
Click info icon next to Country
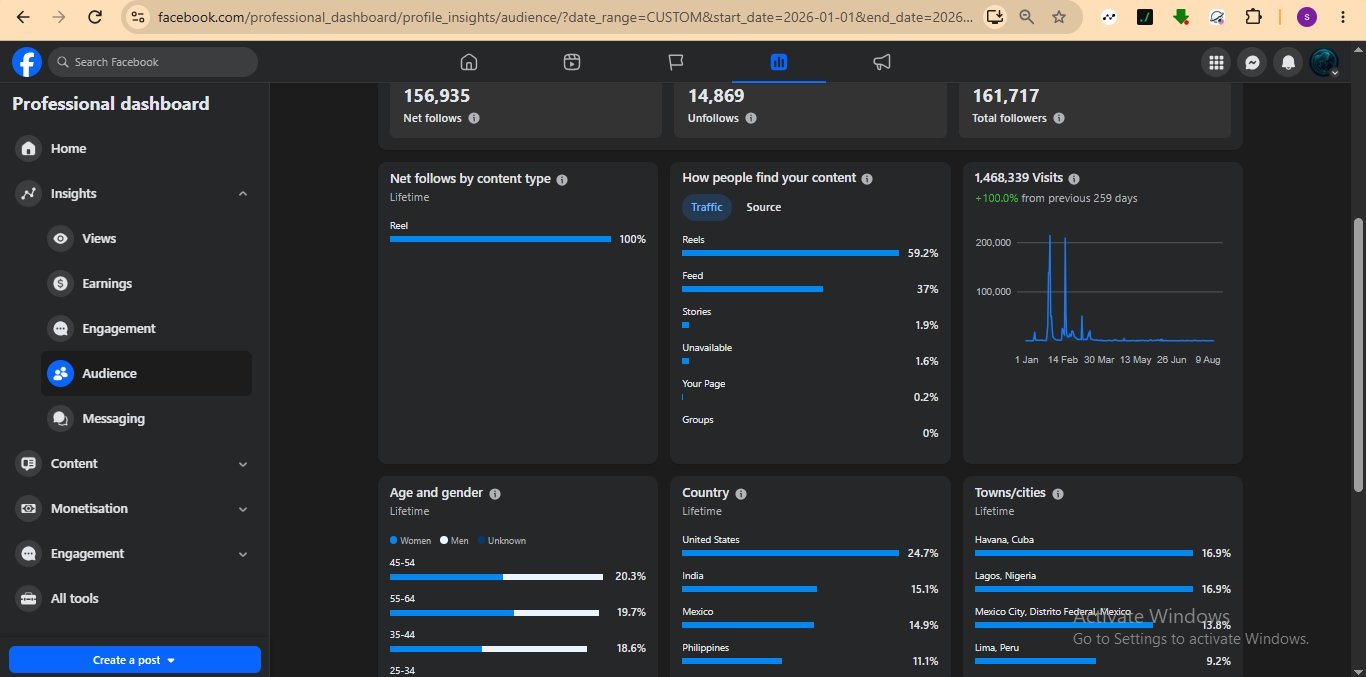click(x=741, y=494)
